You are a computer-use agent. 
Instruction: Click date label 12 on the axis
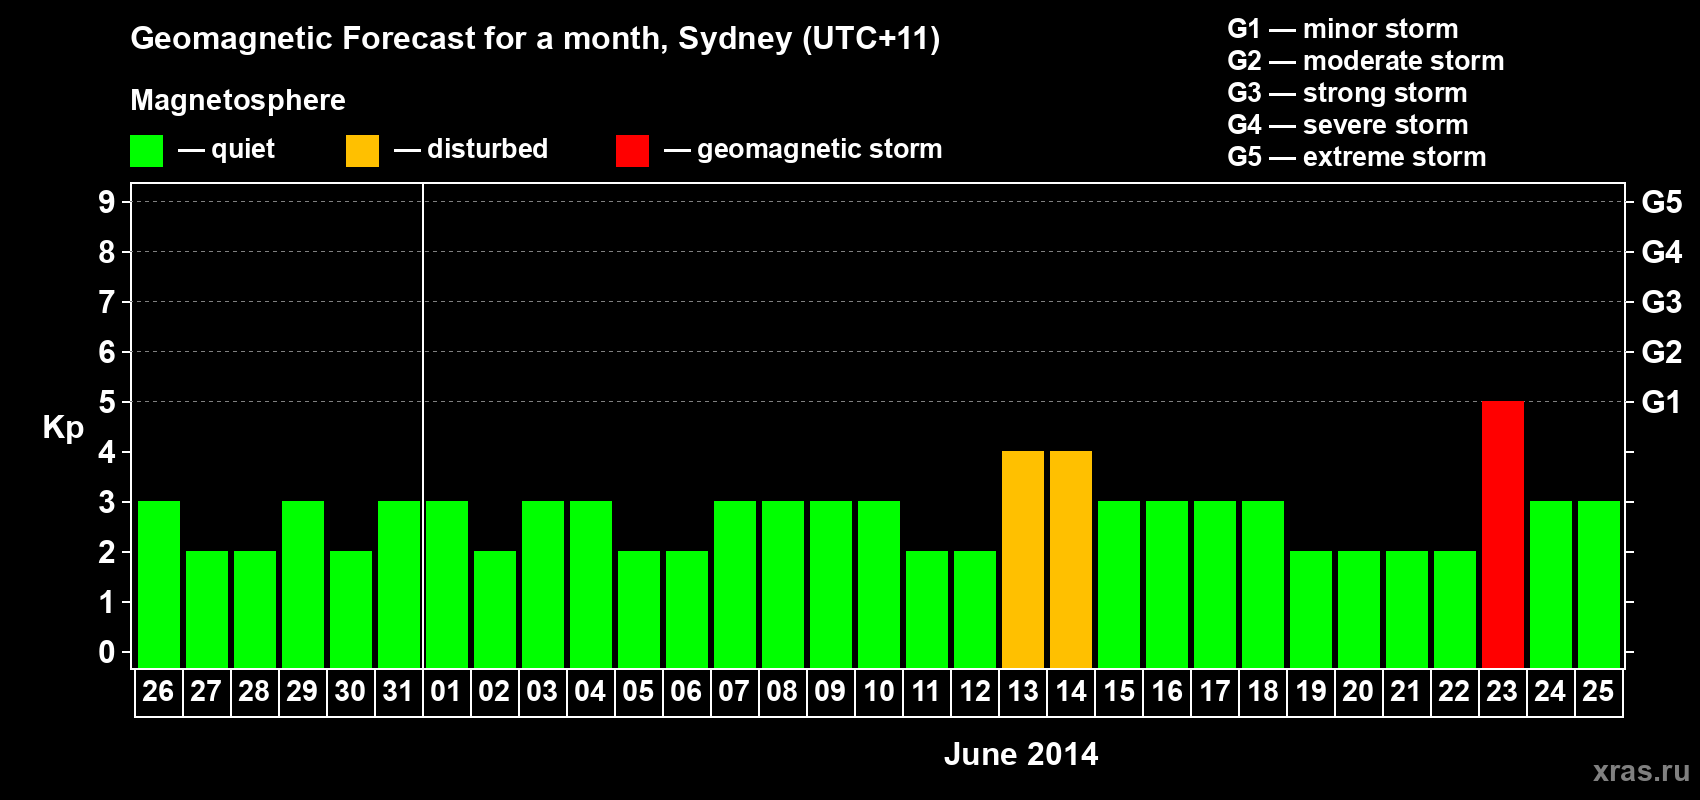click(x=975, y=691)
